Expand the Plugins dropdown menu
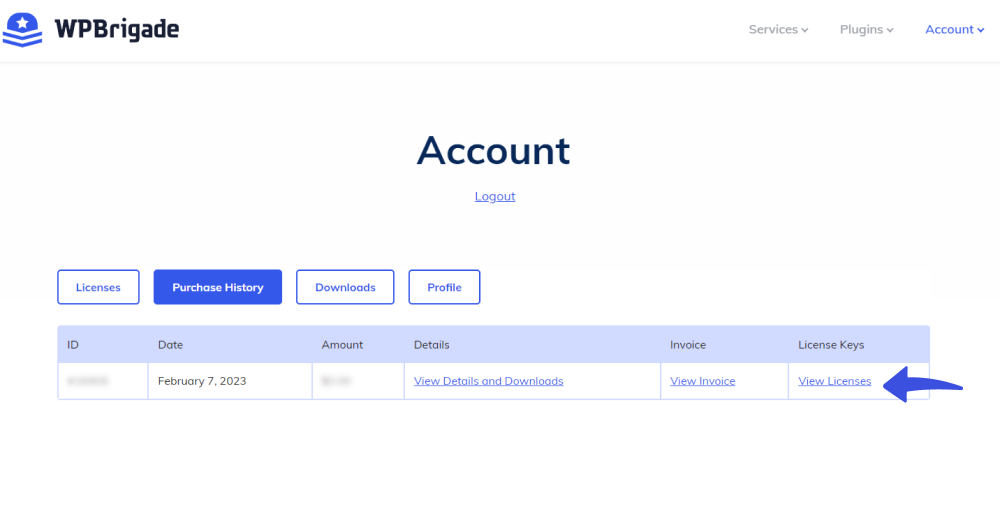 tap(866, 29)
